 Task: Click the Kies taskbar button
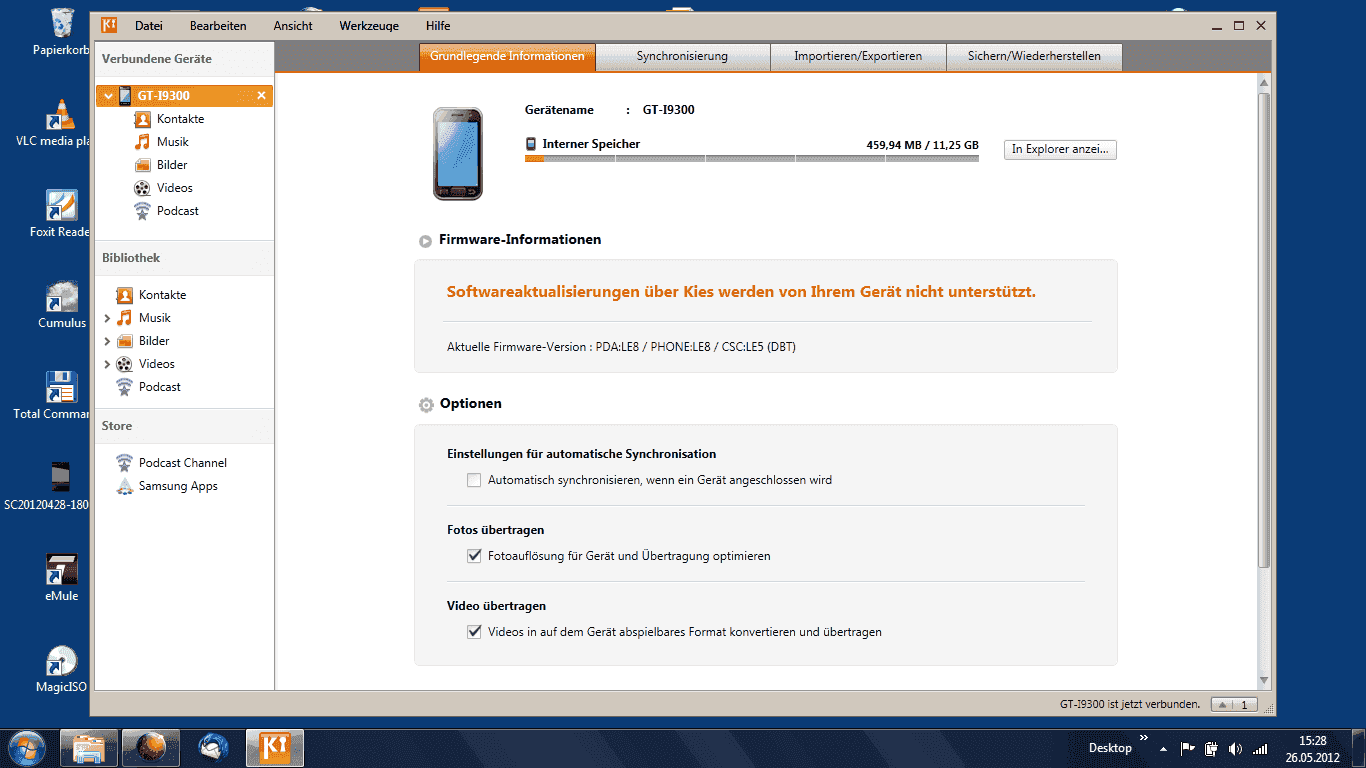pyautogui.click(x=274, y=748)
